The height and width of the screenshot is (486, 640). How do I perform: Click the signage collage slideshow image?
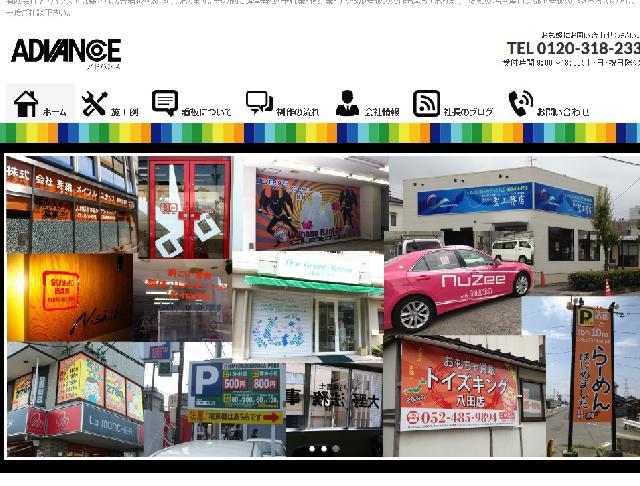pyautogui.click(x=322, y=306)
